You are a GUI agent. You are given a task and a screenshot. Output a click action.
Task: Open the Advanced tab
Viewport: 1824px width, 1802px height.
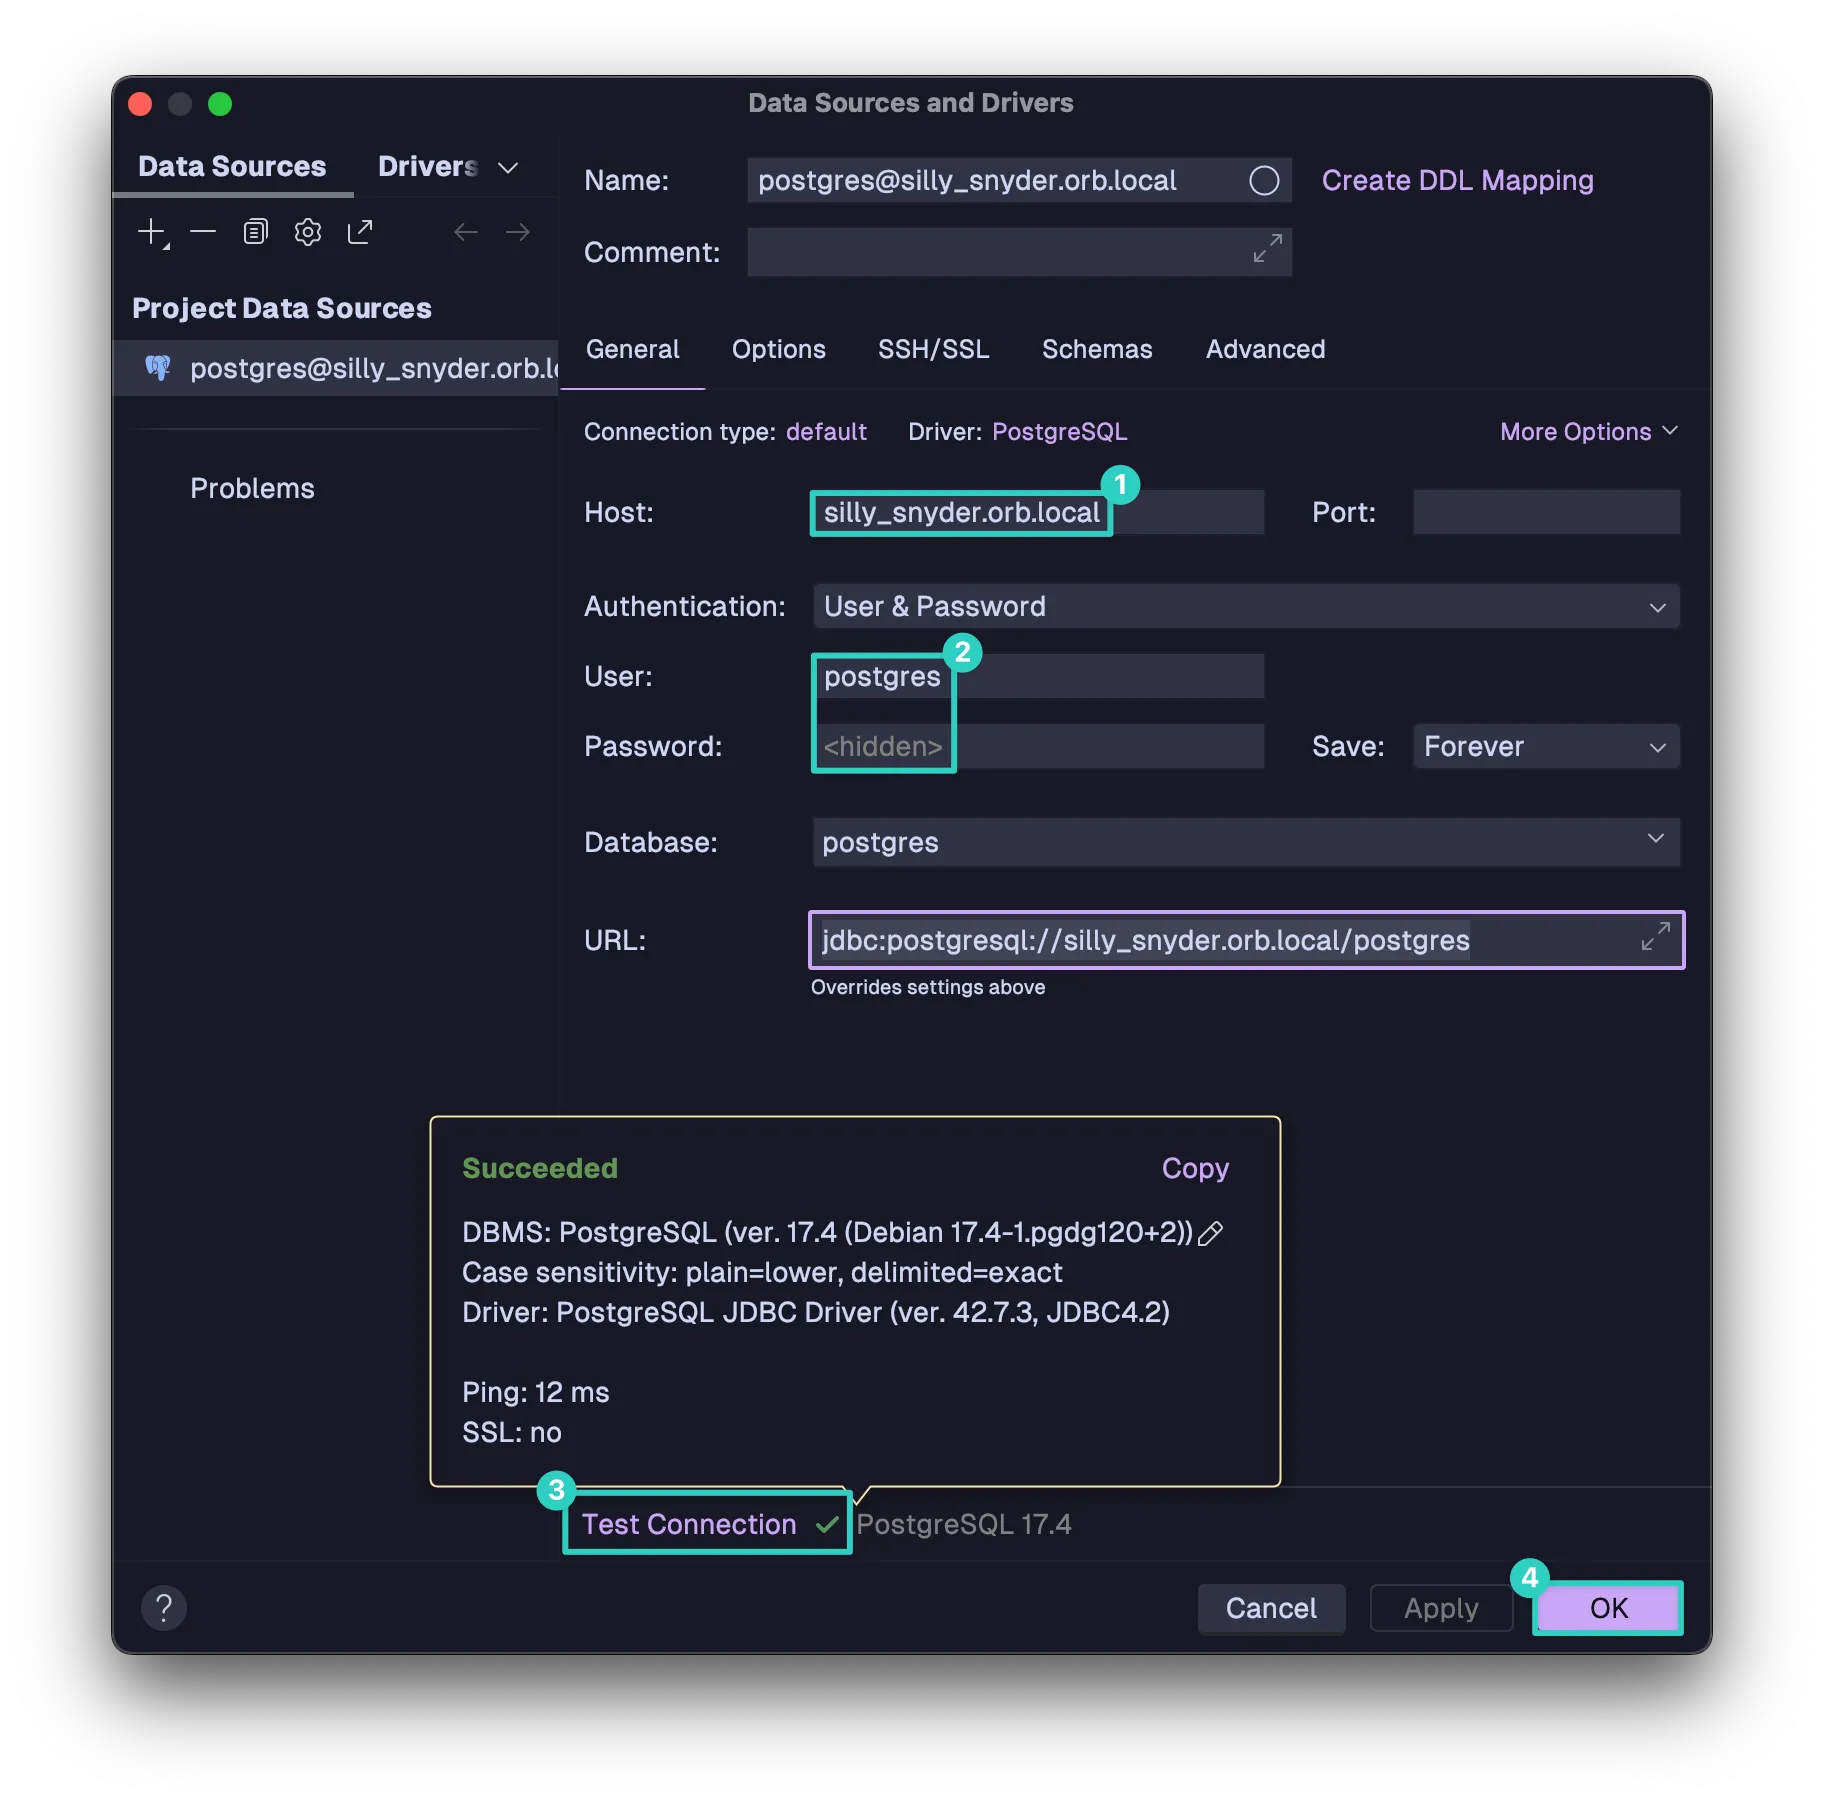point(1265,349)
